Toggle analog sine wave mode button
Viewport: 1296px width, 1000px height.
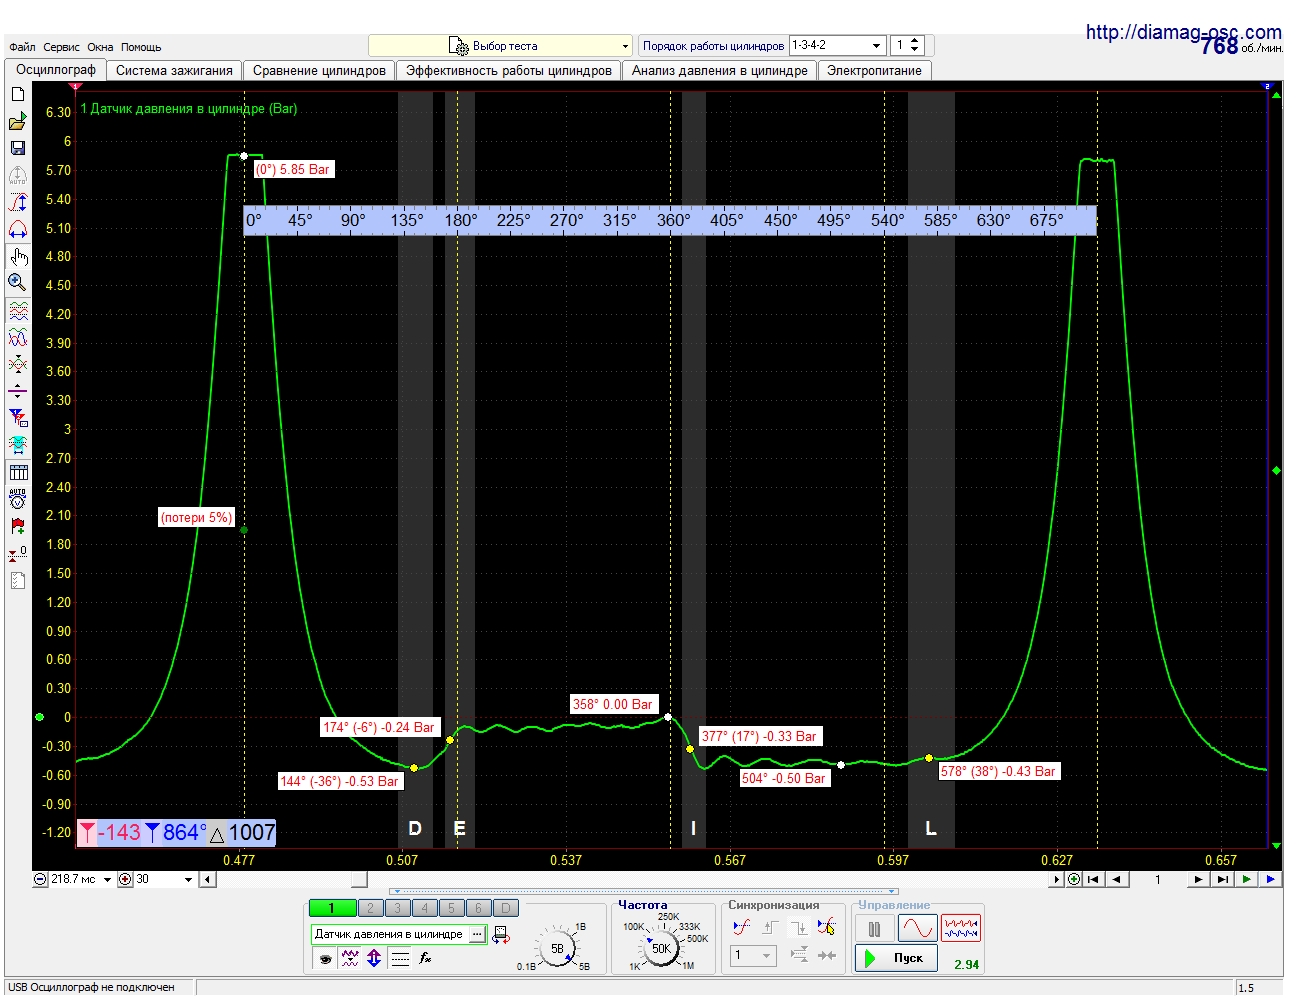(x=917, y=929)
